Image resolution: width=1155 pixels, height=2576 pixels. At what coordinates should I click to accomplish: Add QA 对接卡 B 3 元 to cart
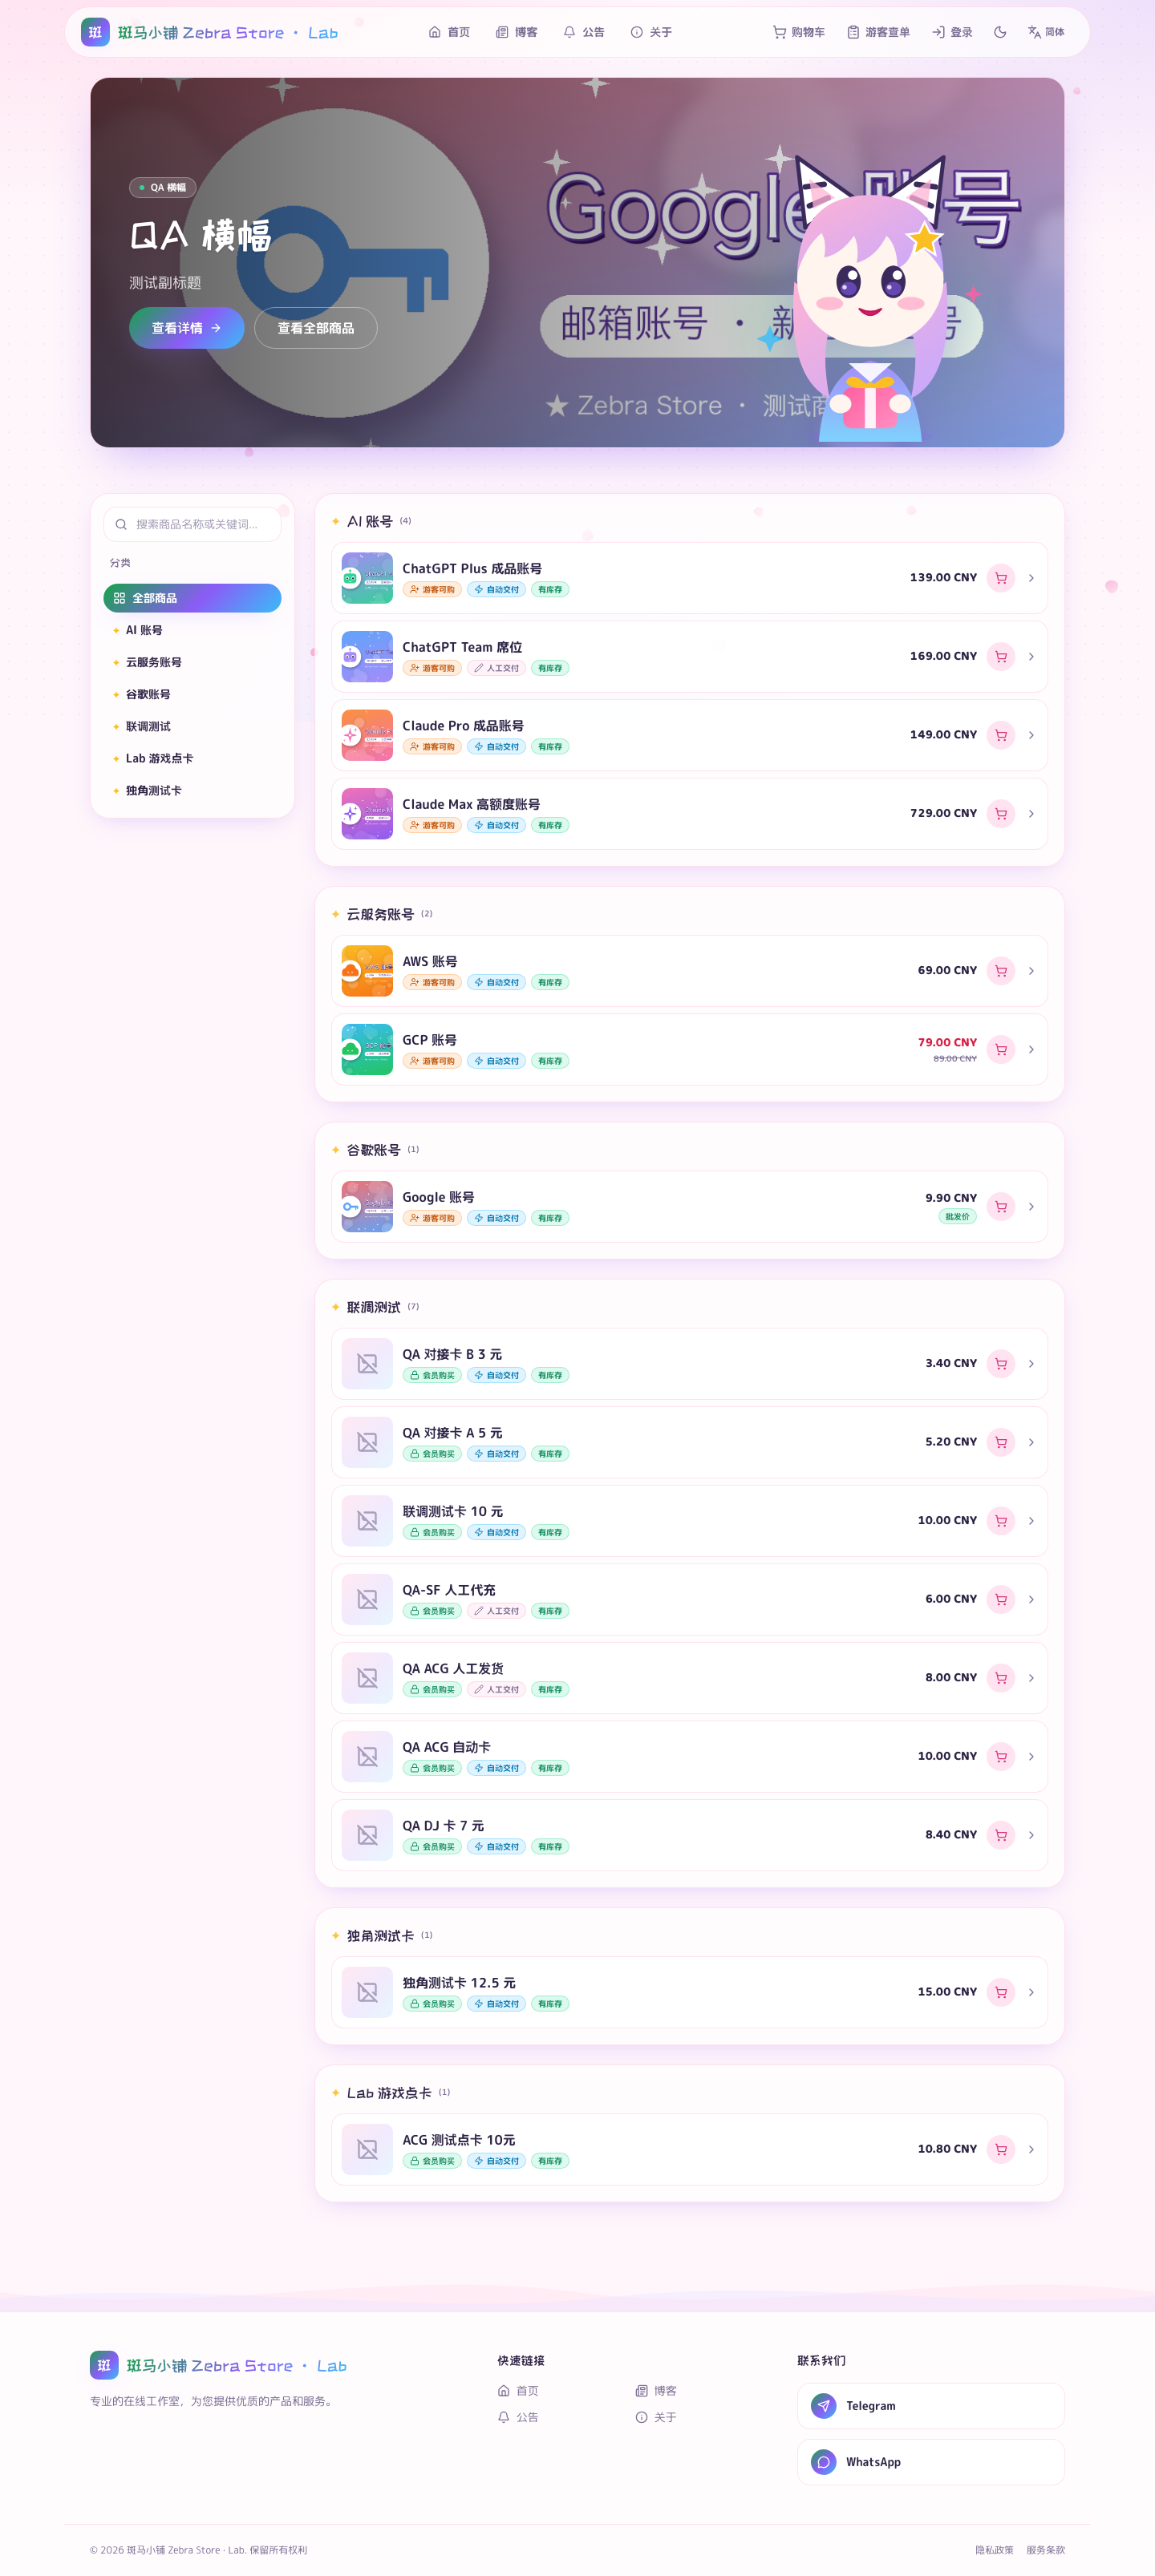tap(1000, 1364)
